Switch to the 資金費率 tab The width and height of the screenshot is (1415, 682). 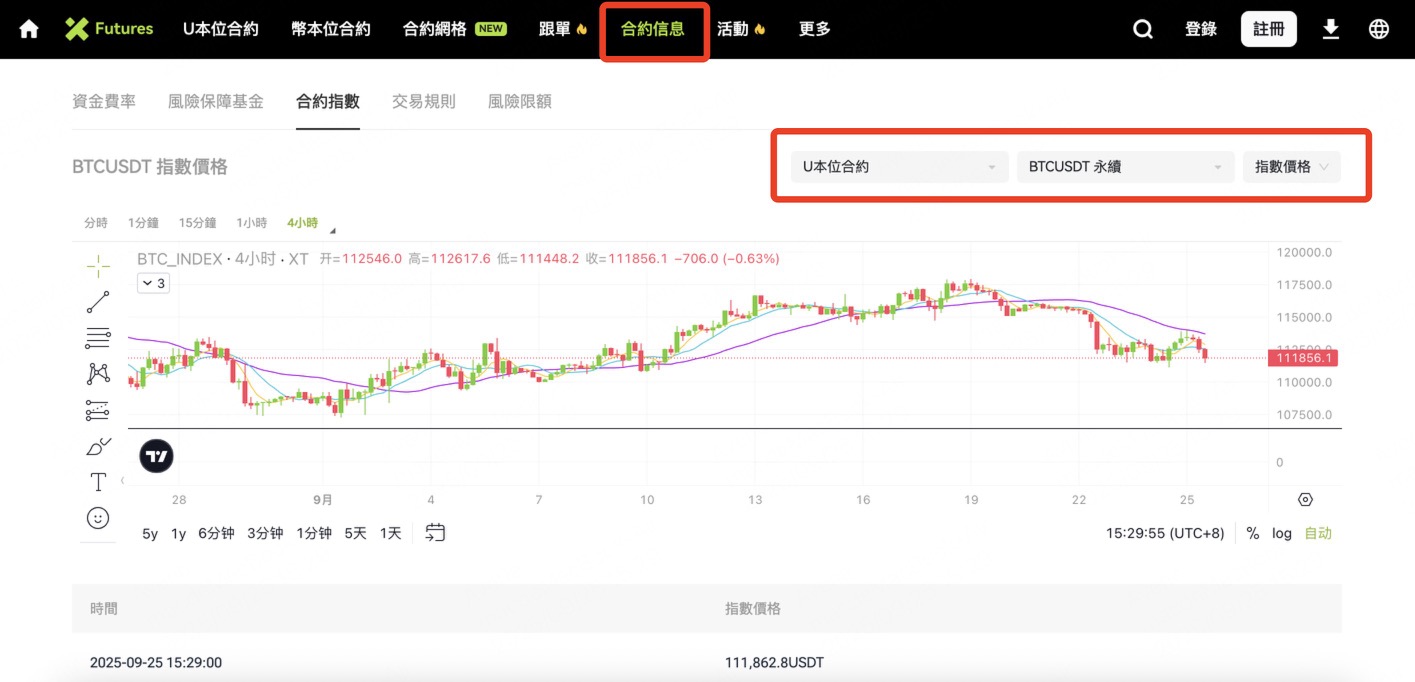click(104, 101)
